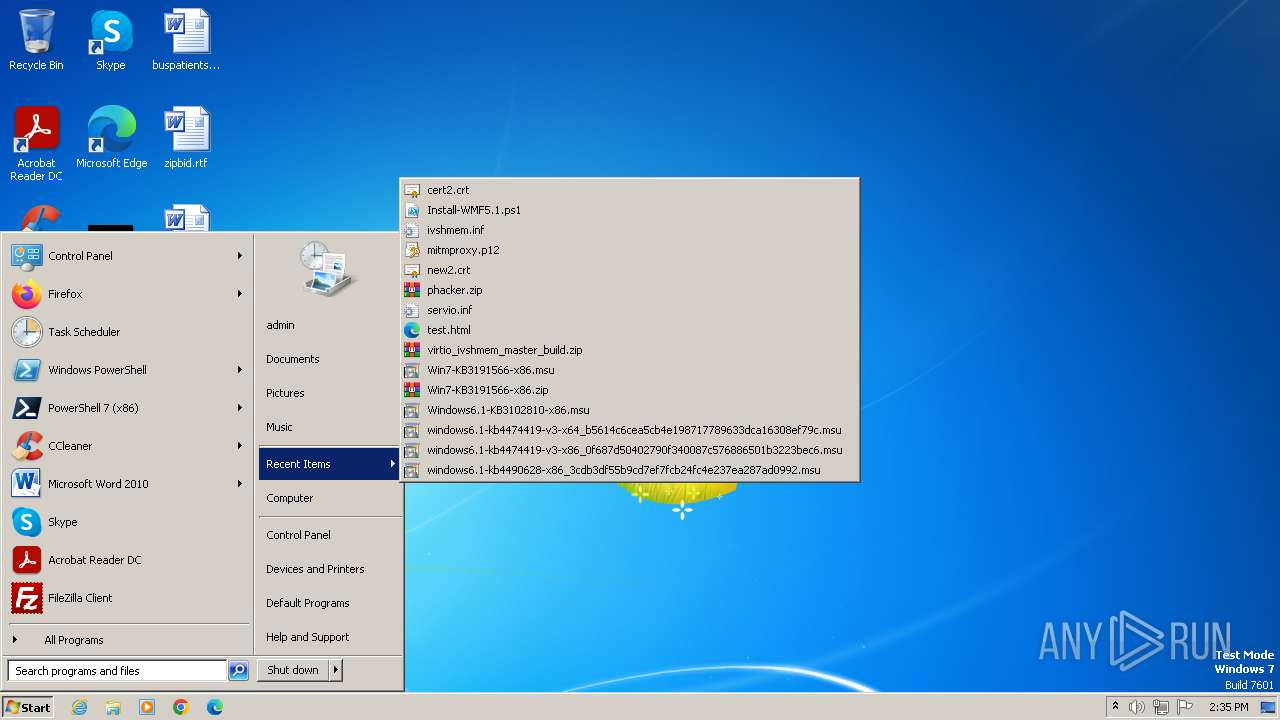Open recent item servio.inf
Image resolution: width=1280 pixels, height=720 pixels.
[629, 310]
